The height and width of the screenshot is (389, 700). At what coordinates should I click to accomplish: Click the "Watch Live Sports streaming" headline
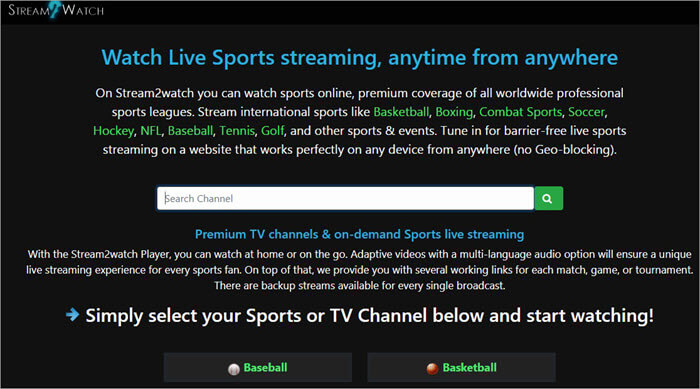point(359,58)
